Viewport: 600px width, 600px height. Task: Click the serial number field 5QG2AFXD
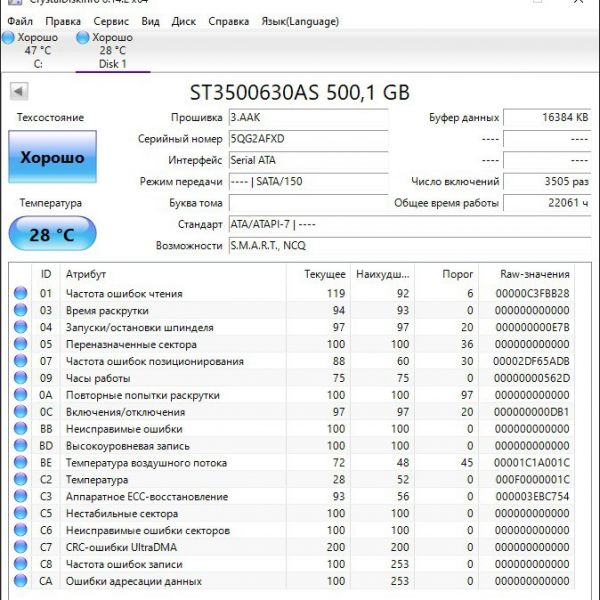(x=308, y=139)
